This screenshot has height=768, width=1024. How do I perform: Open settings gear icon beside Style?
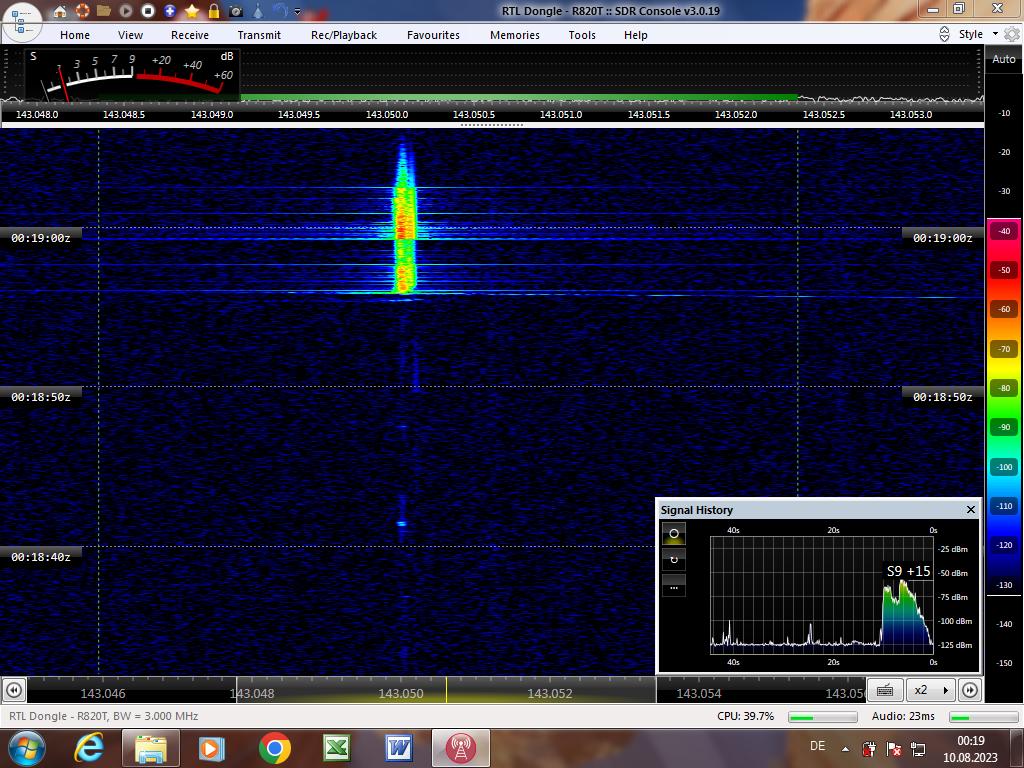coord(1012,34)
